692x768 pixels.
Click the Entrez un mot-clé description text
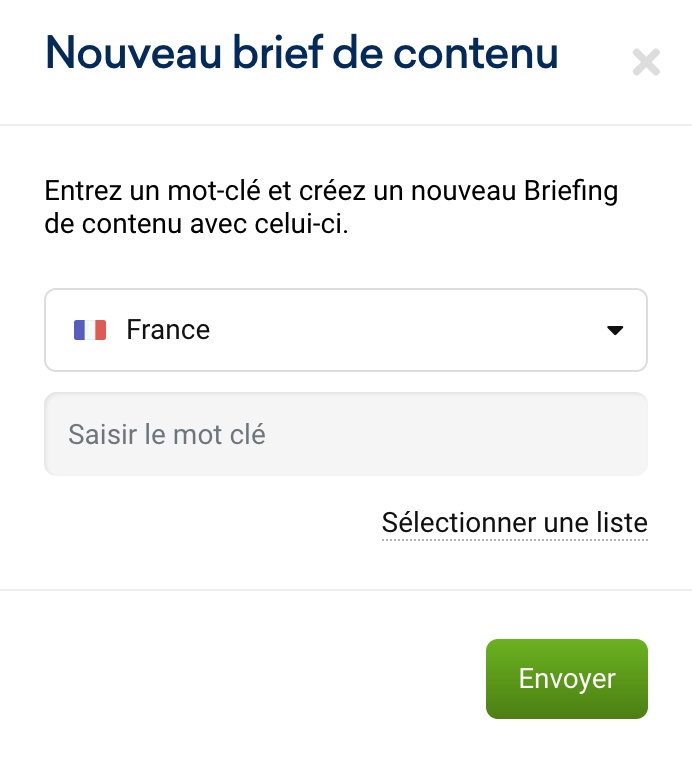(x=331, y=207)
